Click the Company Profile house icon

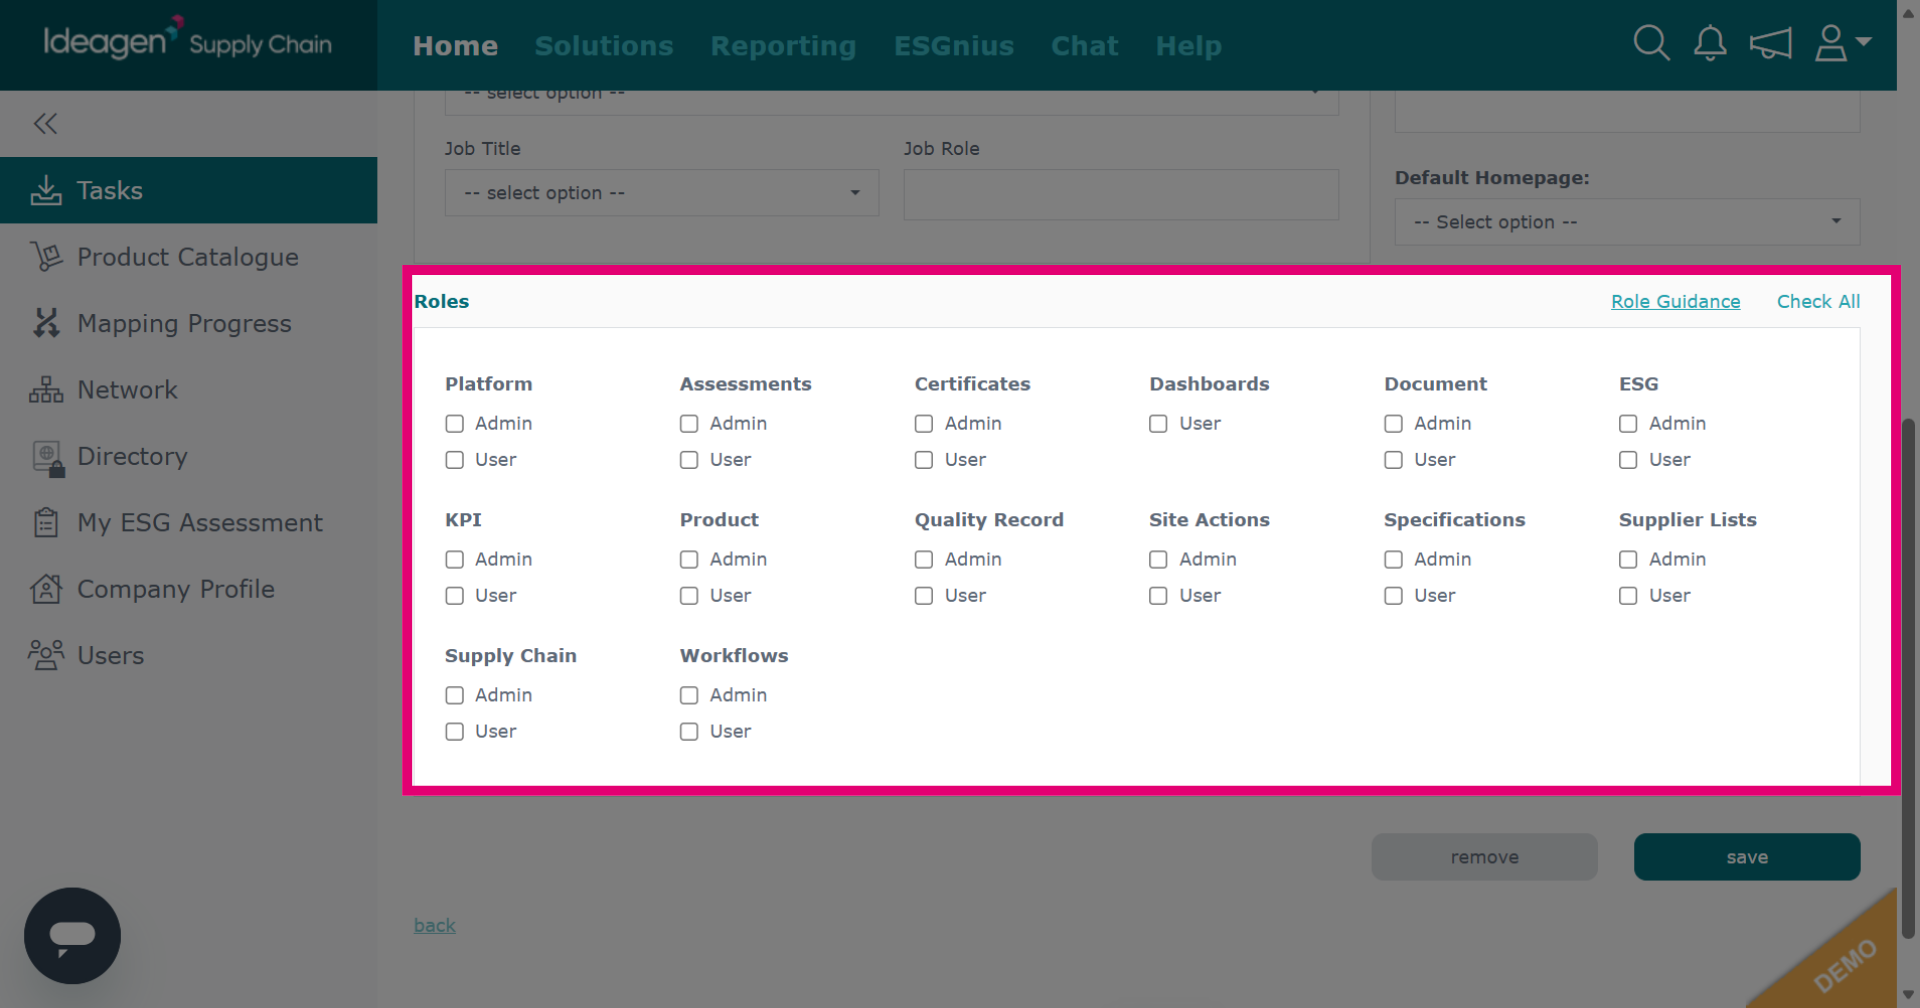pyautogui.click(x=46, y=589)
